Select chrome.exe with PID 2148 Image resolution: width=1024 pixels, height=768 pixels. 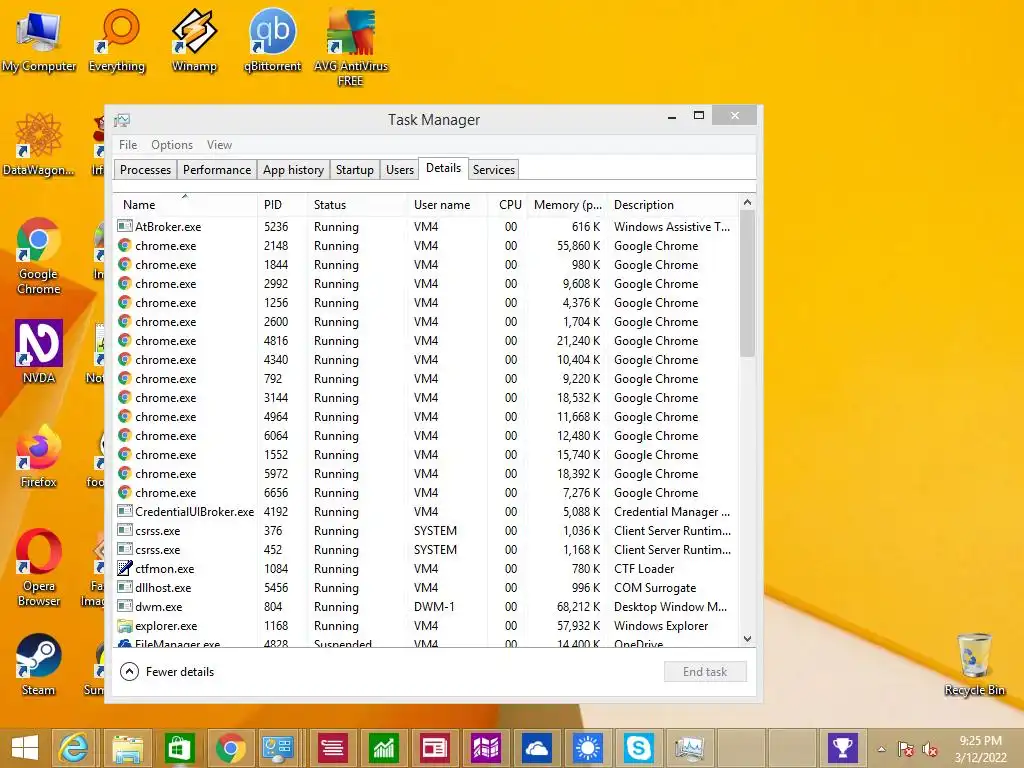click(426, 246)
